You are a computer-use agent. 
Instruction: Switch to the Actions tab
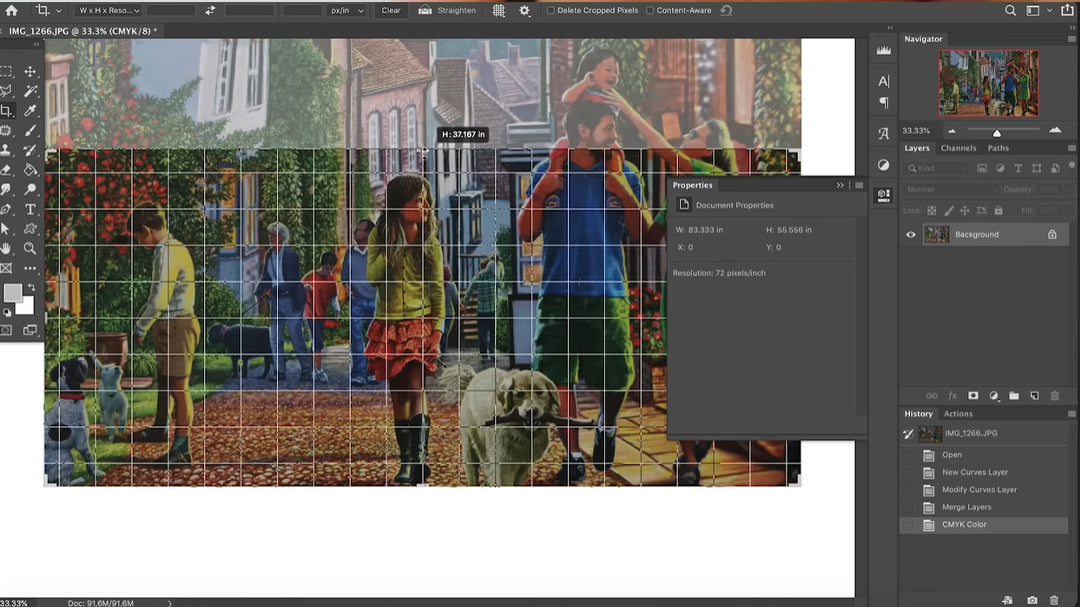point(958,414)
